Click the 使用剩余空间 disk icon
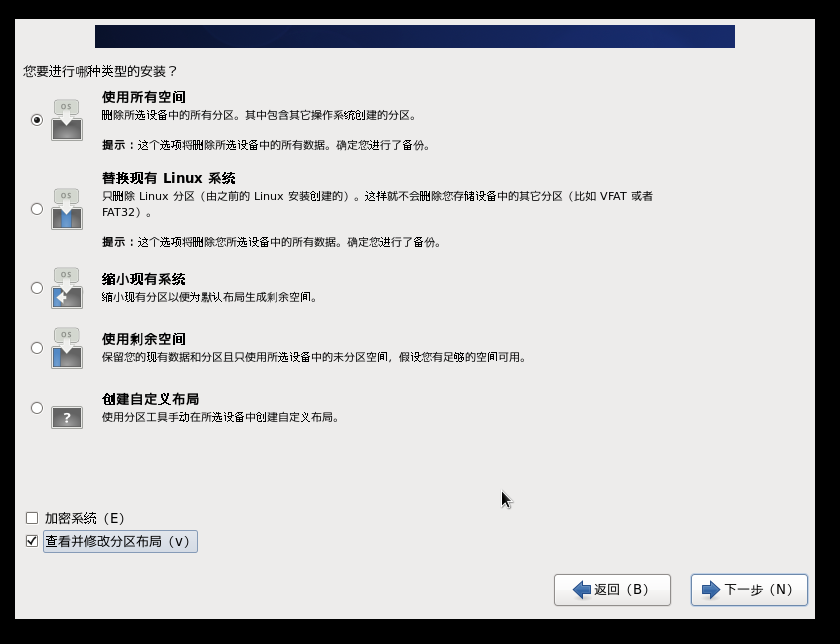 click(x=67, y=348)
